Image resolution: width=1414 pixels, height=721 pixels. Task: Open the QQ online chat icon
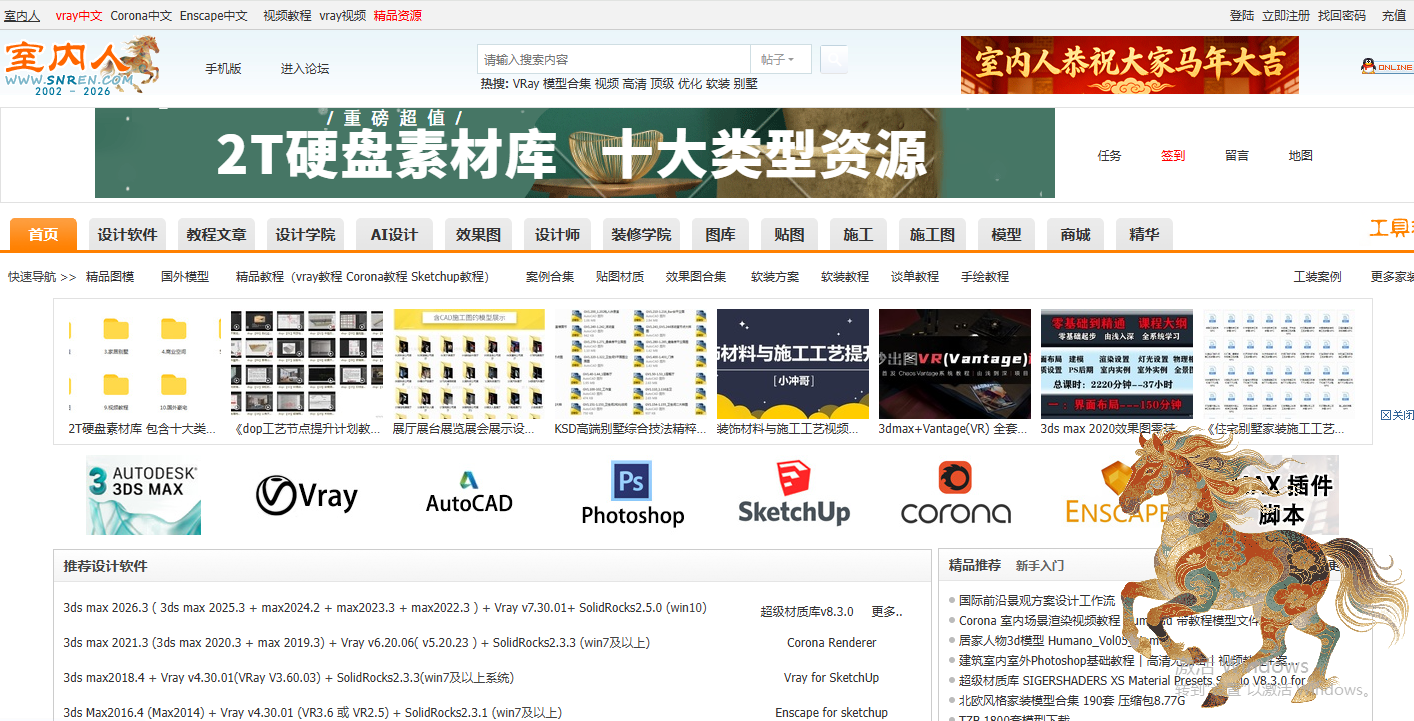tap(1386, 66)
